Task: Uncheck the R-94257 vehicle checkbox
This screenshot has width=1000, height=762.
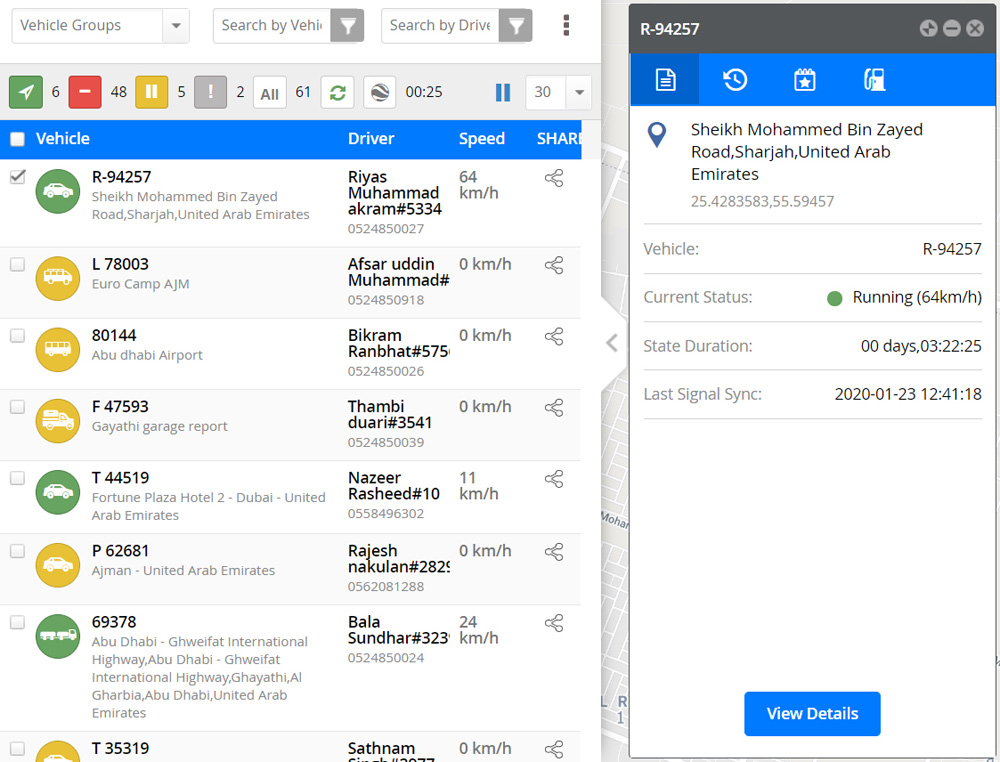Action: (17, 177)
